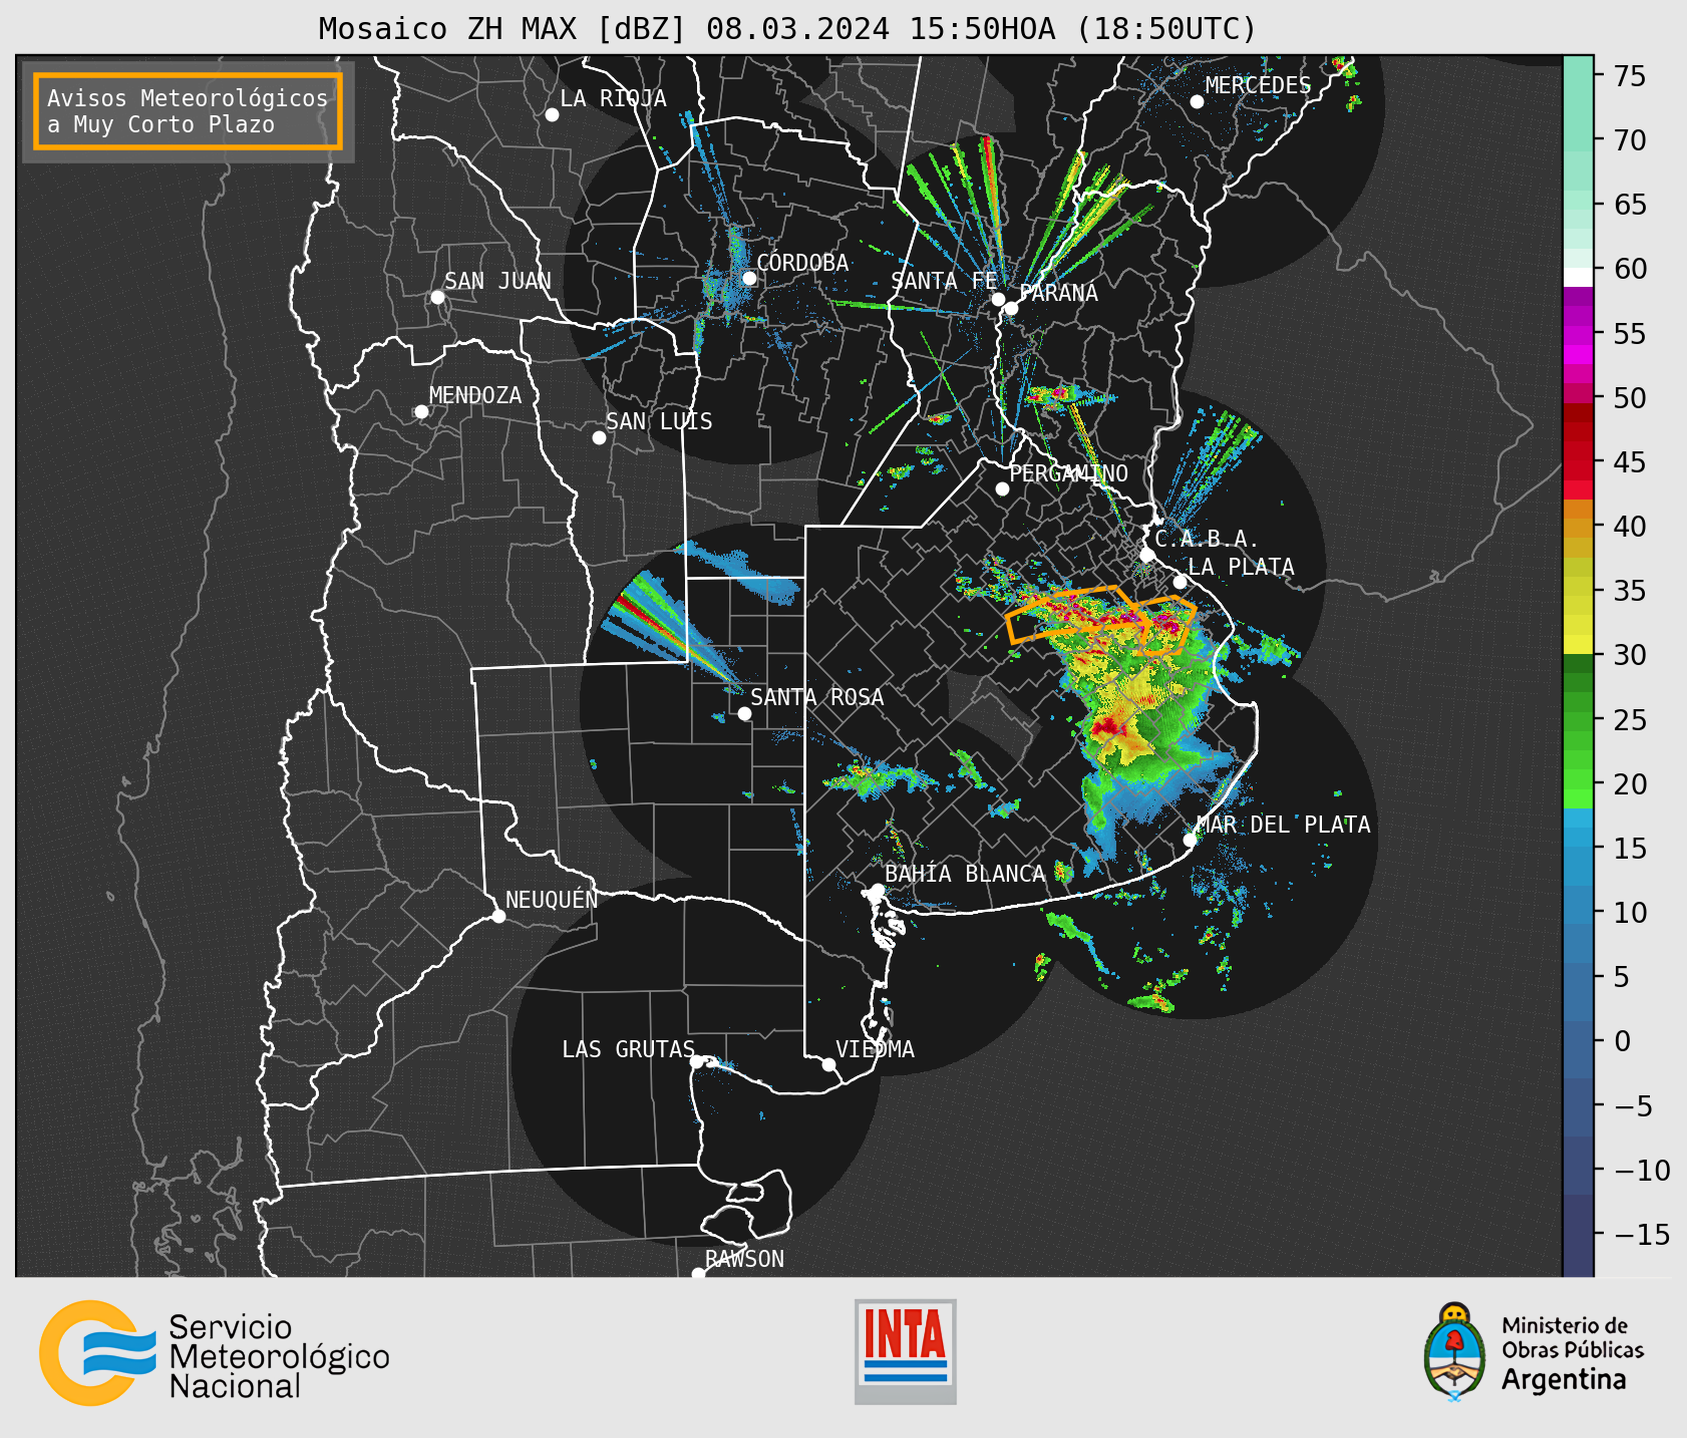This screenshot has width=1687, height=1438.
Task: Click the NEUQUÉN city marker dot
Action: pyautogui.click(x=499, y=916)
